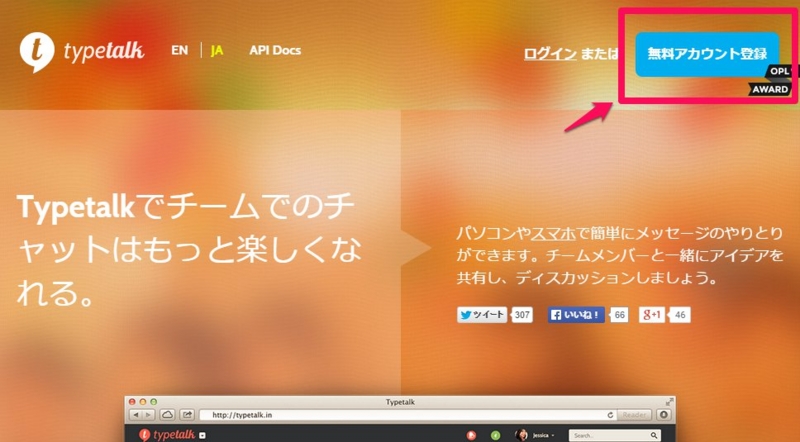Click the downloads icon beside Reader button
The width and height of the screenshot is (800, 442).
coord(663,415)
